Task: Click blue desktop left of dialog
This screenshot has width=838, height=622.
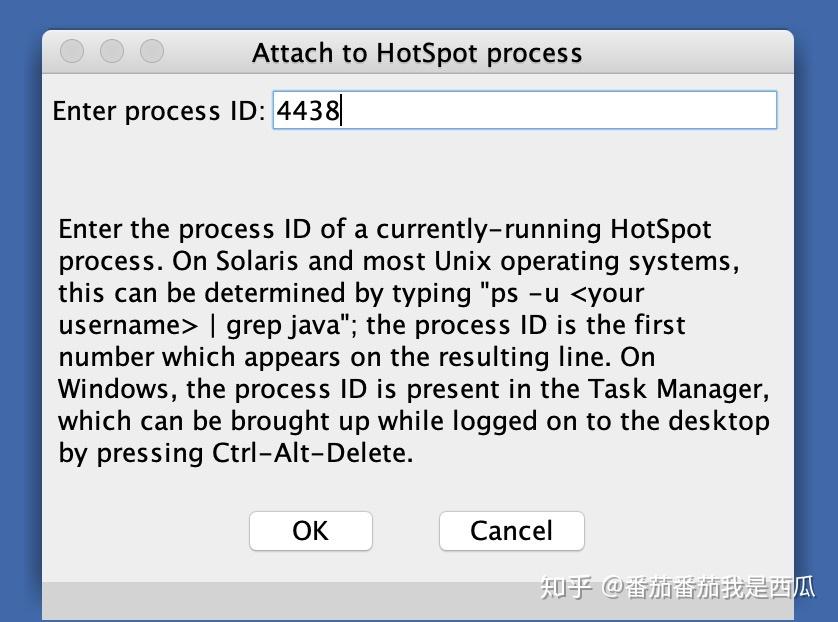Action: coord(20,300)
